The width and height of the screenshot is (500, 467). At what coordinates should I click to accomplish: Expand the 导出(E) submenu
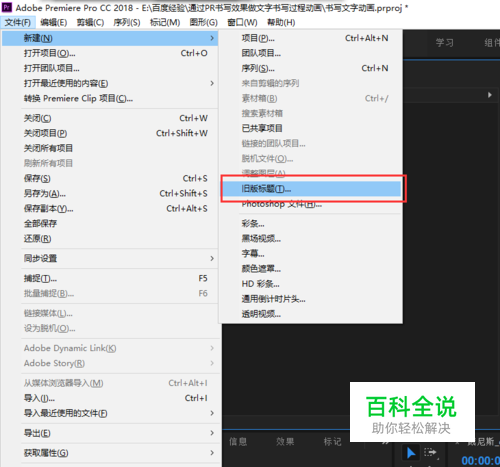coord(110,433)
